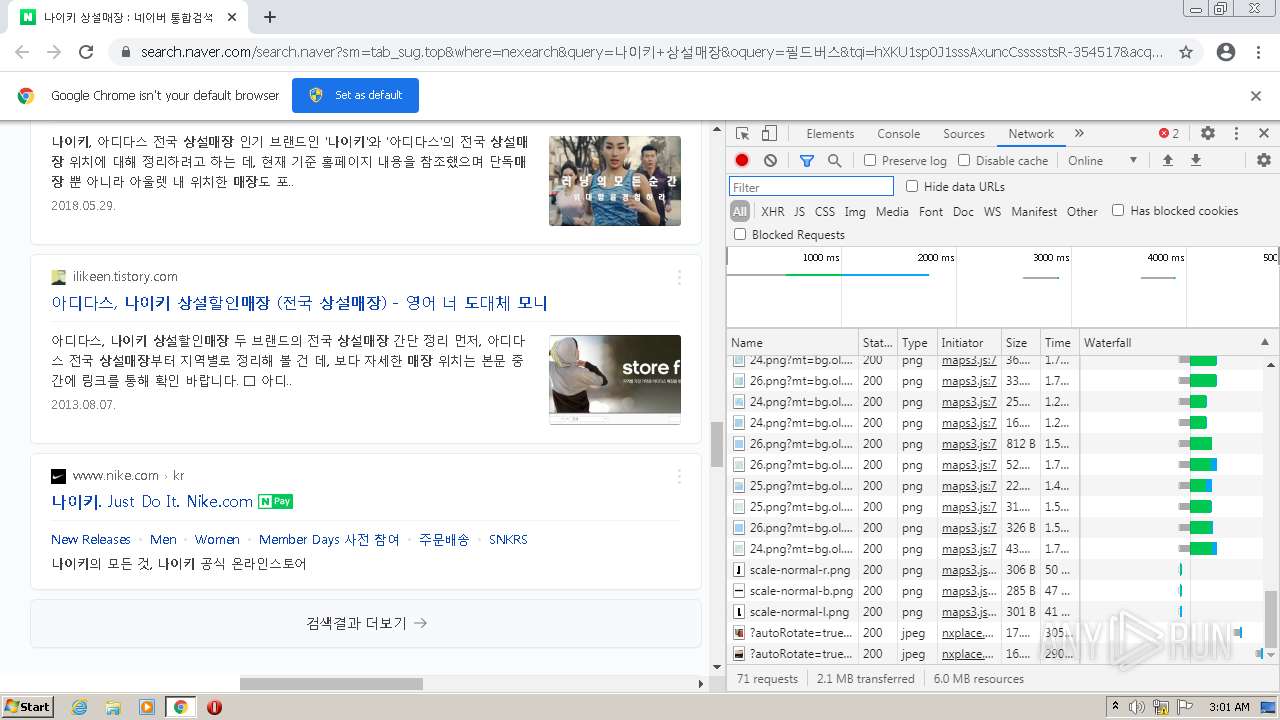Image resolution: width=1280 pixels, height=720 pixels.
Task: Open the SNKRS sublink
Action: coord(508,539)
